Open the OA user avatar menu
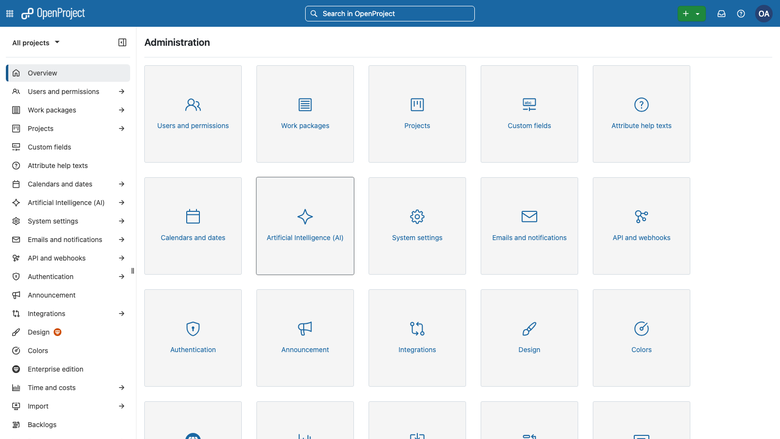780x439 pixels. click(764, 13)
